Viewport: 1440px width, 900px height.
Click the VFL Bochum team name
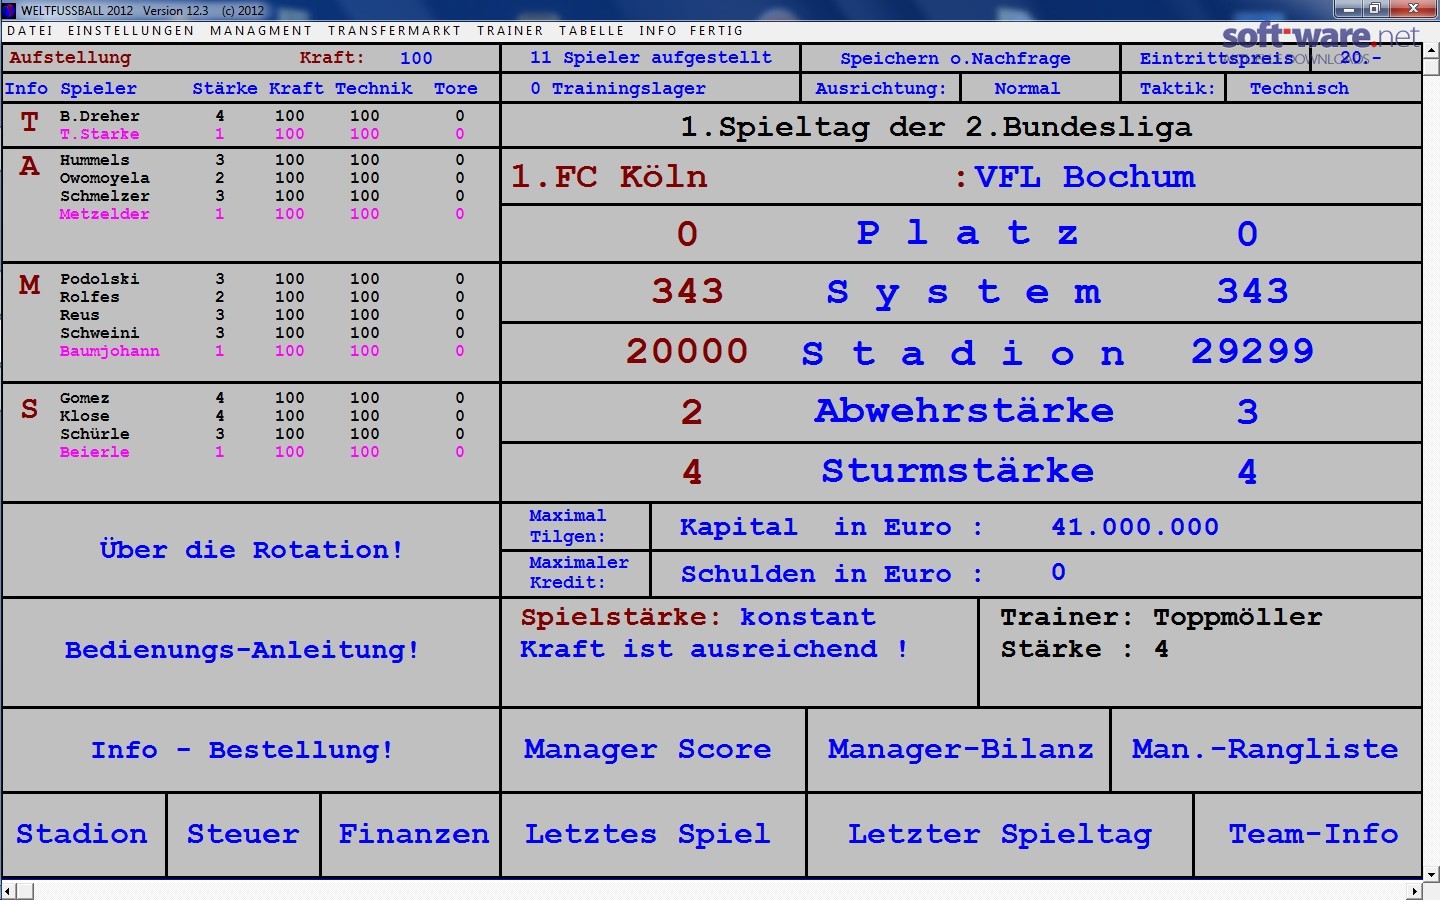[1085, 177]
